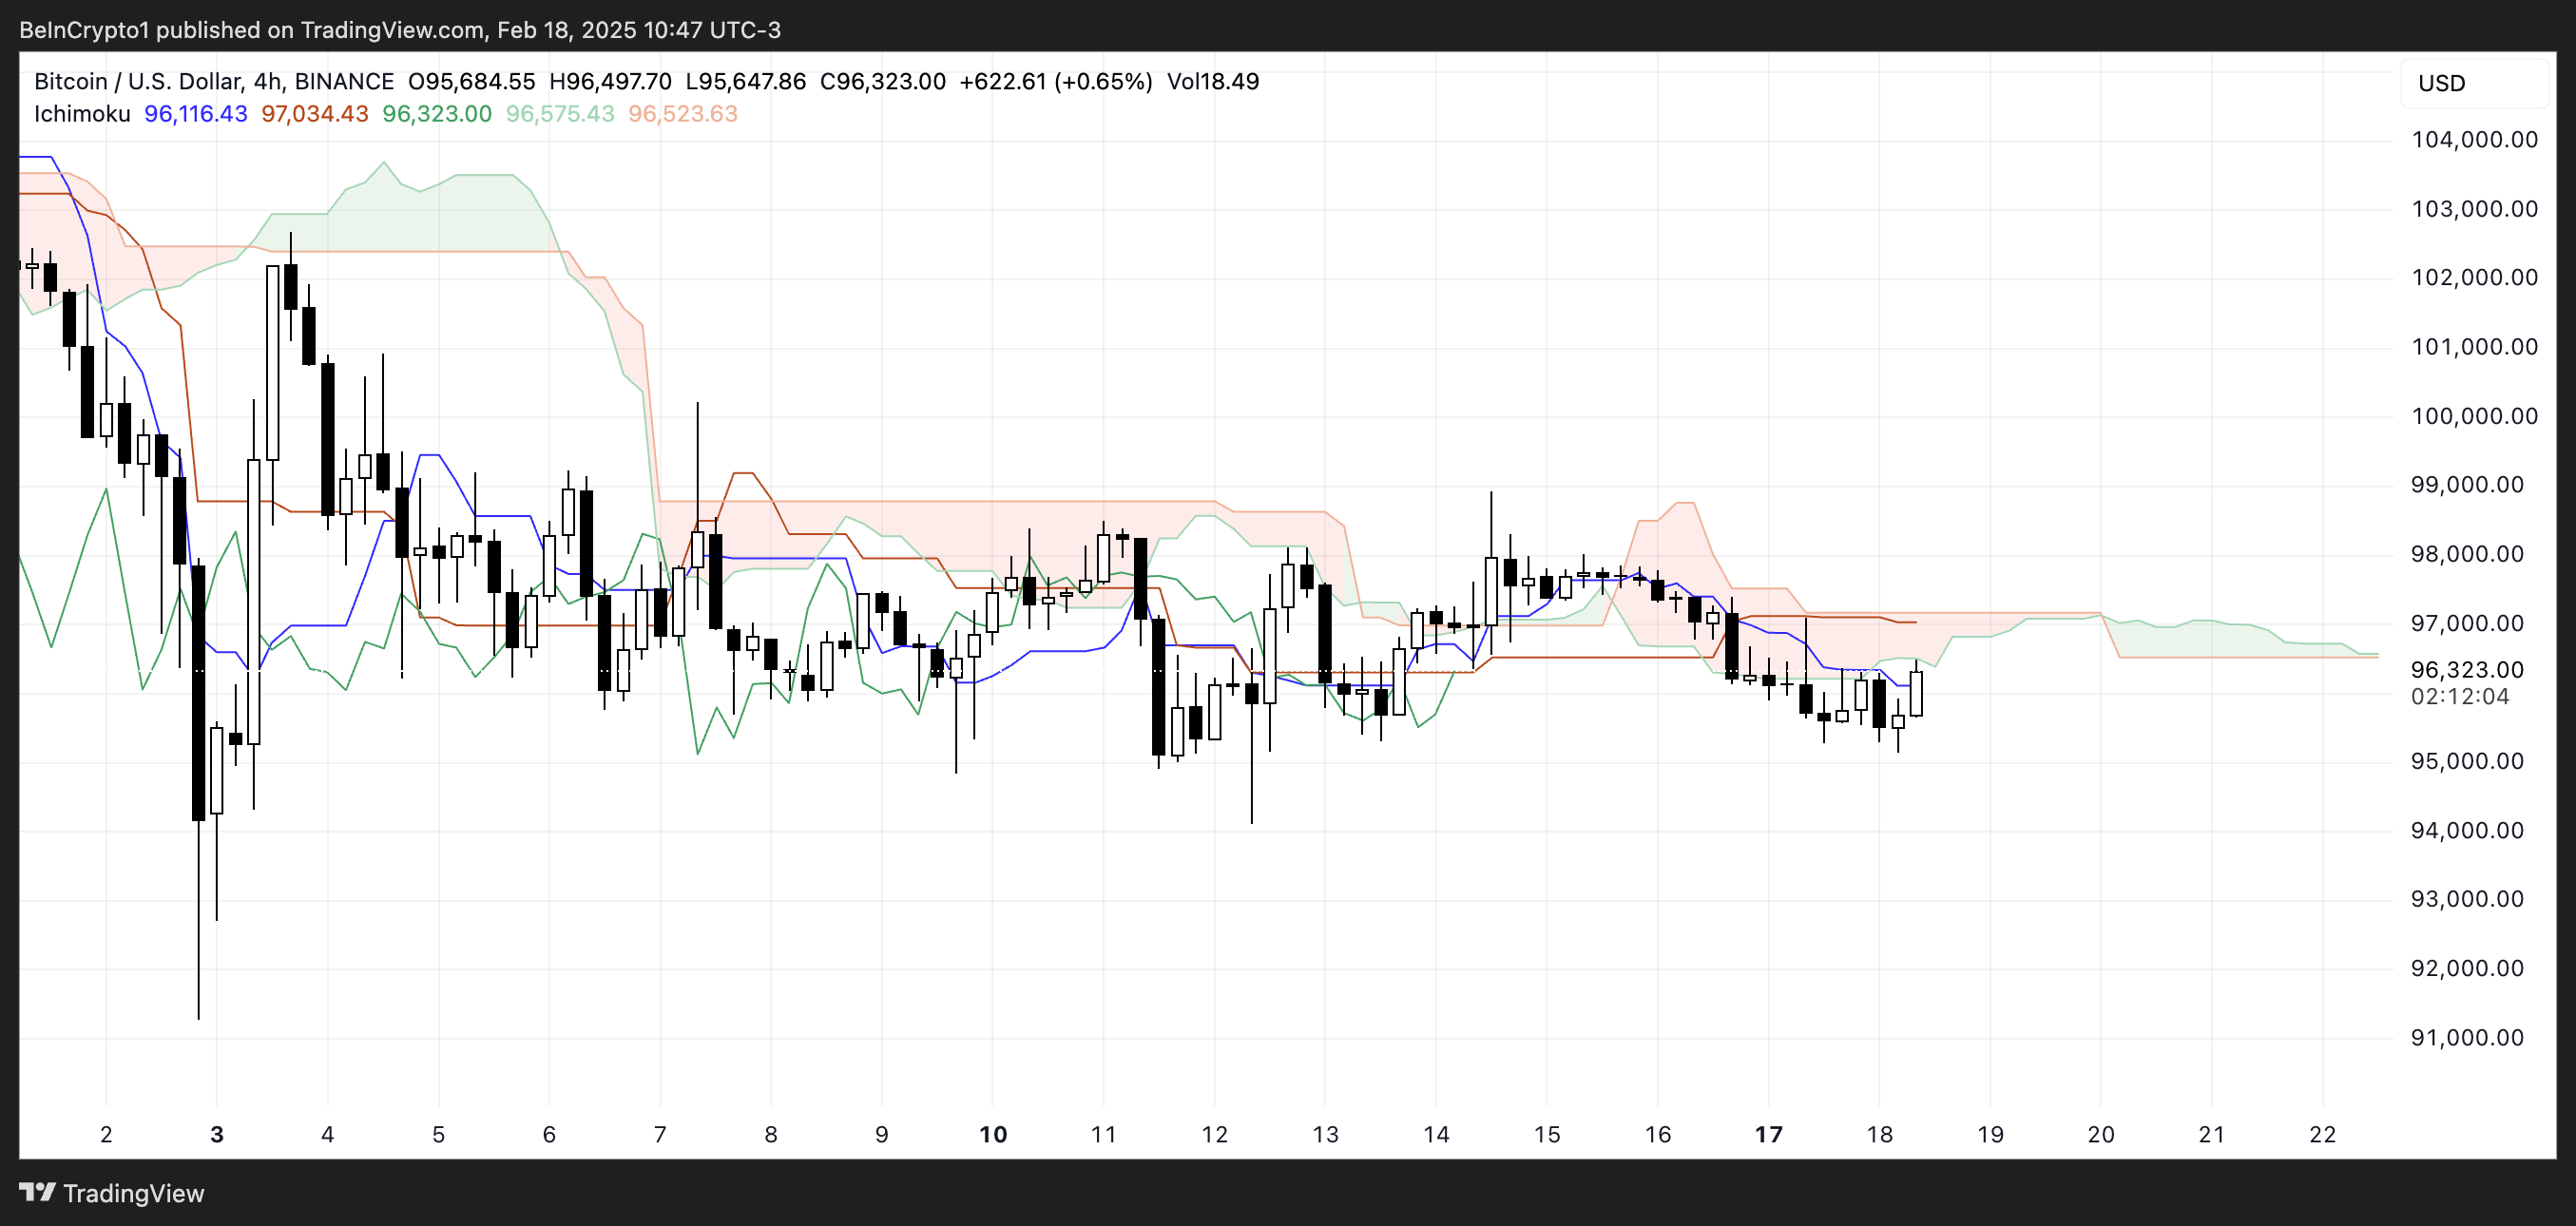Click the Vol 18.49 volume readout
Image resolution: width=2576 pixels, height=1226 pixels.
tap(1212, 81)
